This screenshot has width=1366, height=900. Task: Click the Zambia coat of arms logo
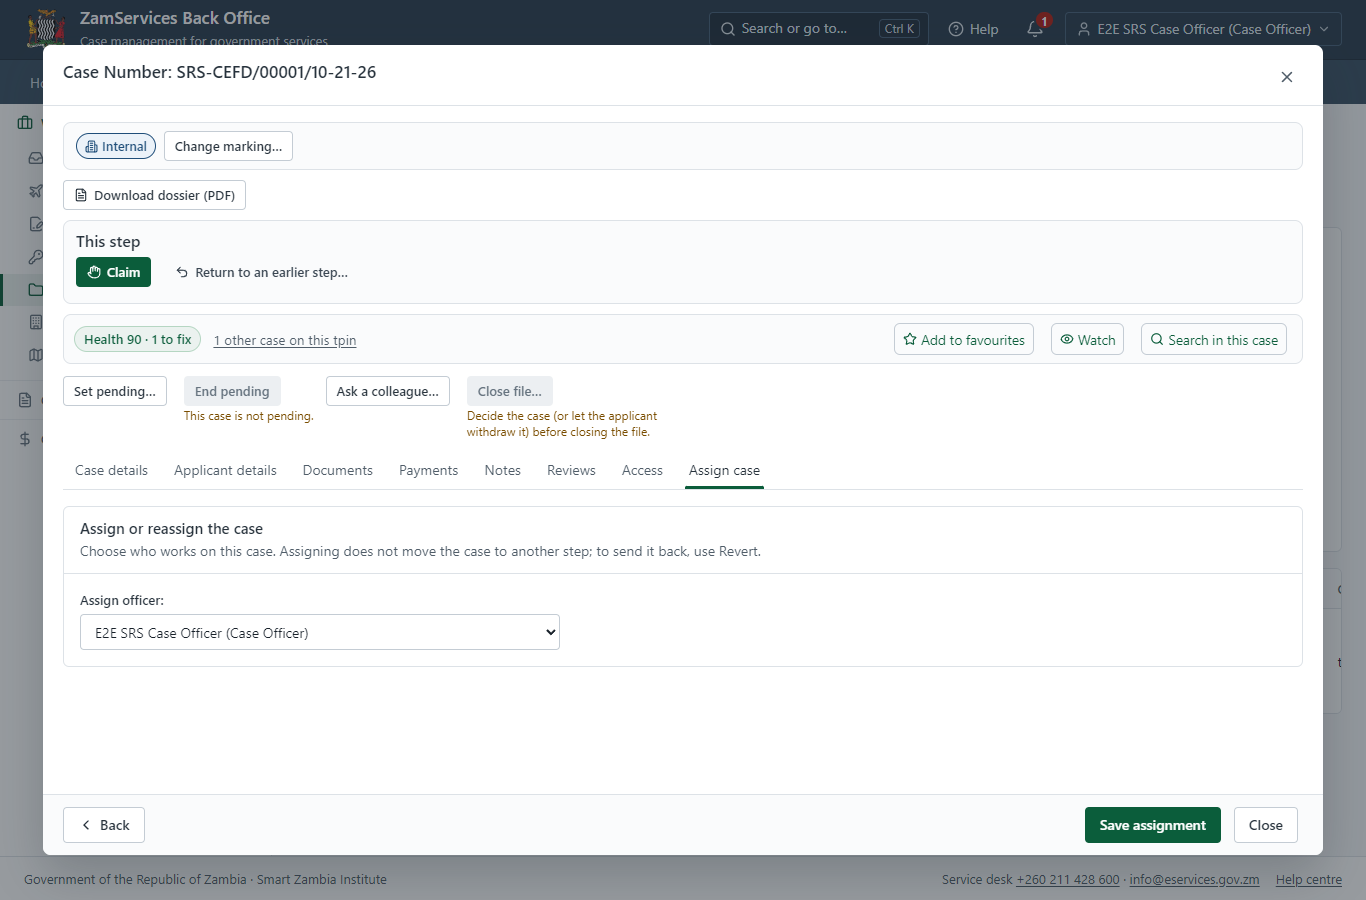(46, 28)
